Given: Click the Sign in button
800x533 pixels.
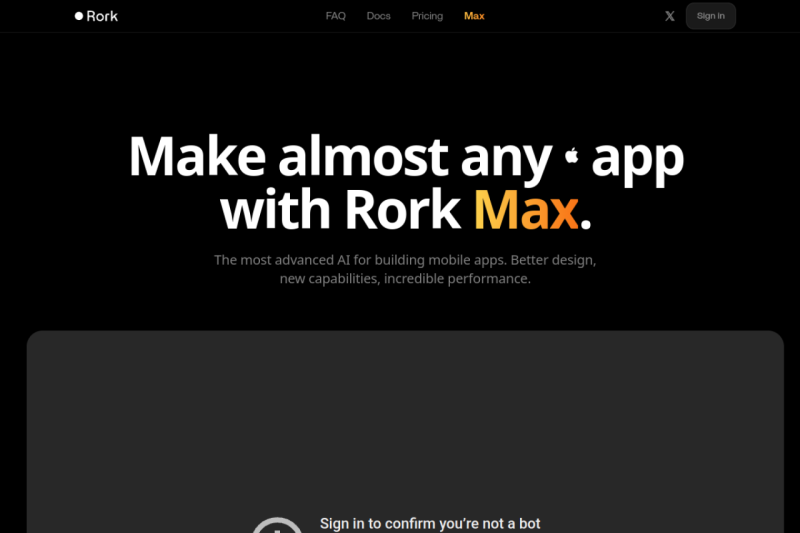Looking at the screenshot, I should [710, 16].
